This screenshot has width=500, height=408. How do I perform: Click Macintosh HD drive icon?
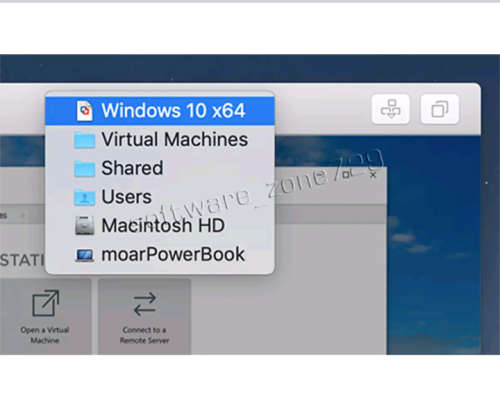click(85, 226)
